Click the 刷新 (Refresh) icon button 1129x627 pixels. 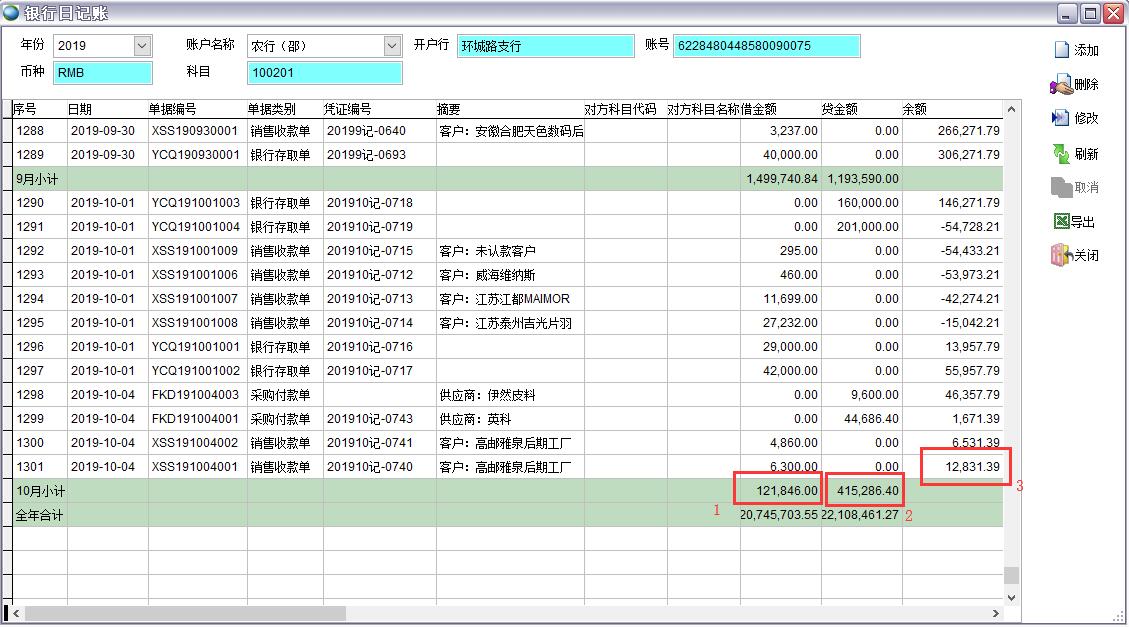(x=1061, y=154)
